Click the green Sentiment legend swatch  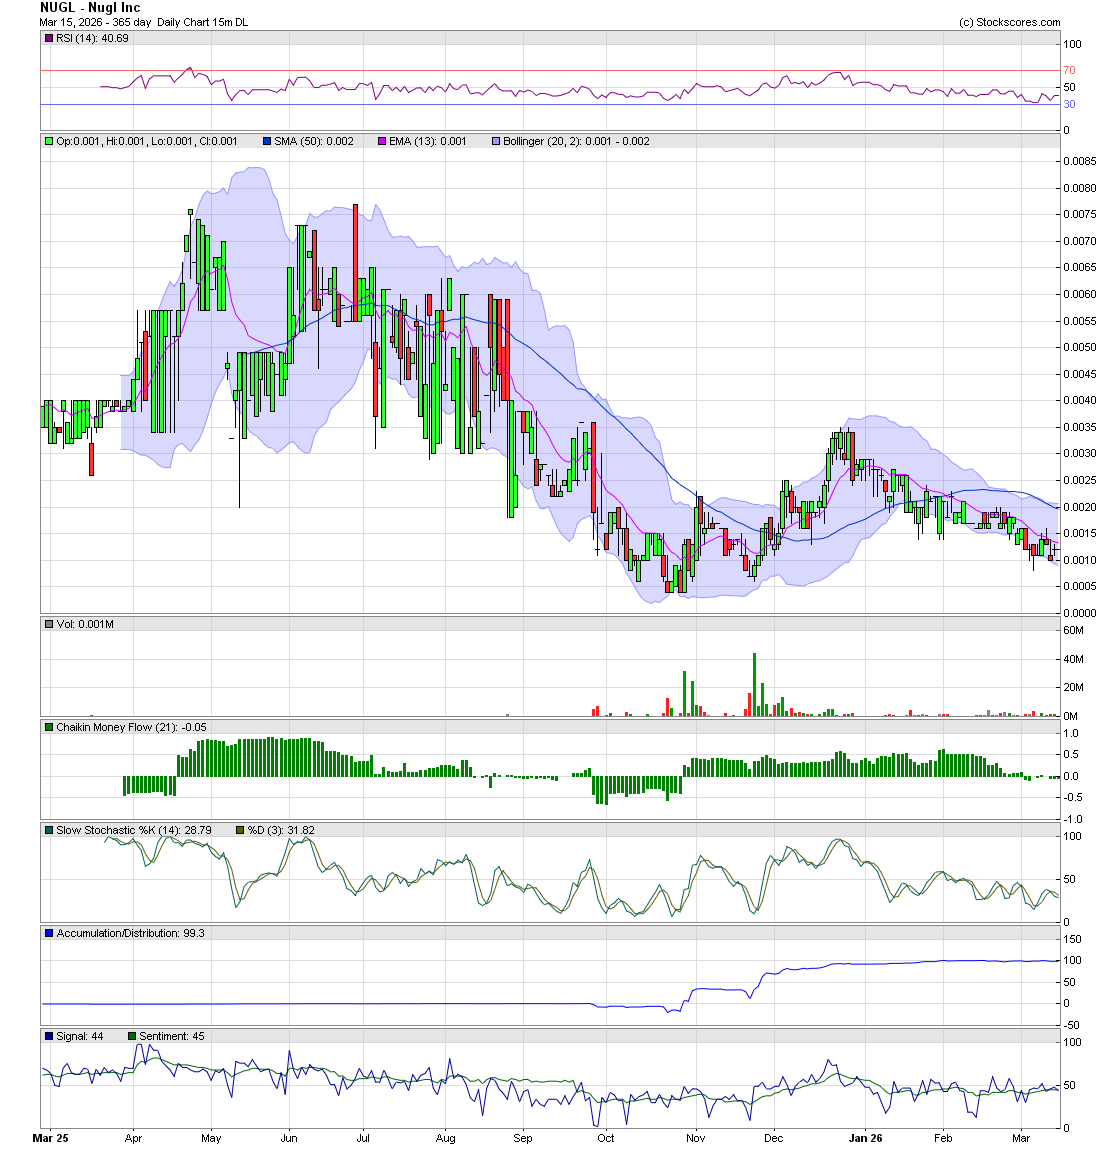tap(132, 1036)
